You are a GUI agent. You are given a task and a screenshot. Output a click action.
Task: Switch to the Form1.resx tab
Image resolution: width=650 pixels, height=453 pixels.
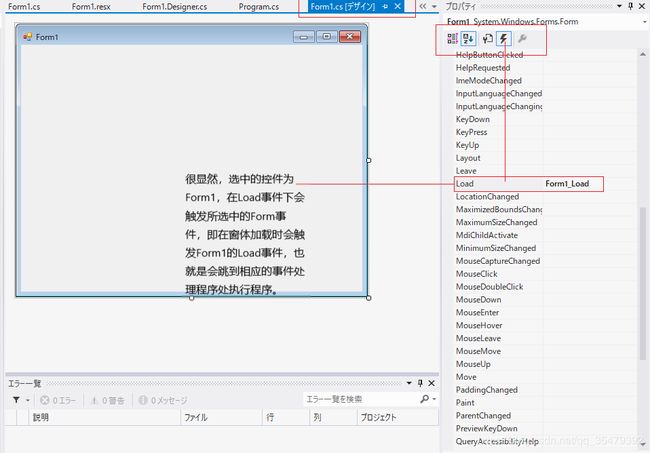point(91,7)
